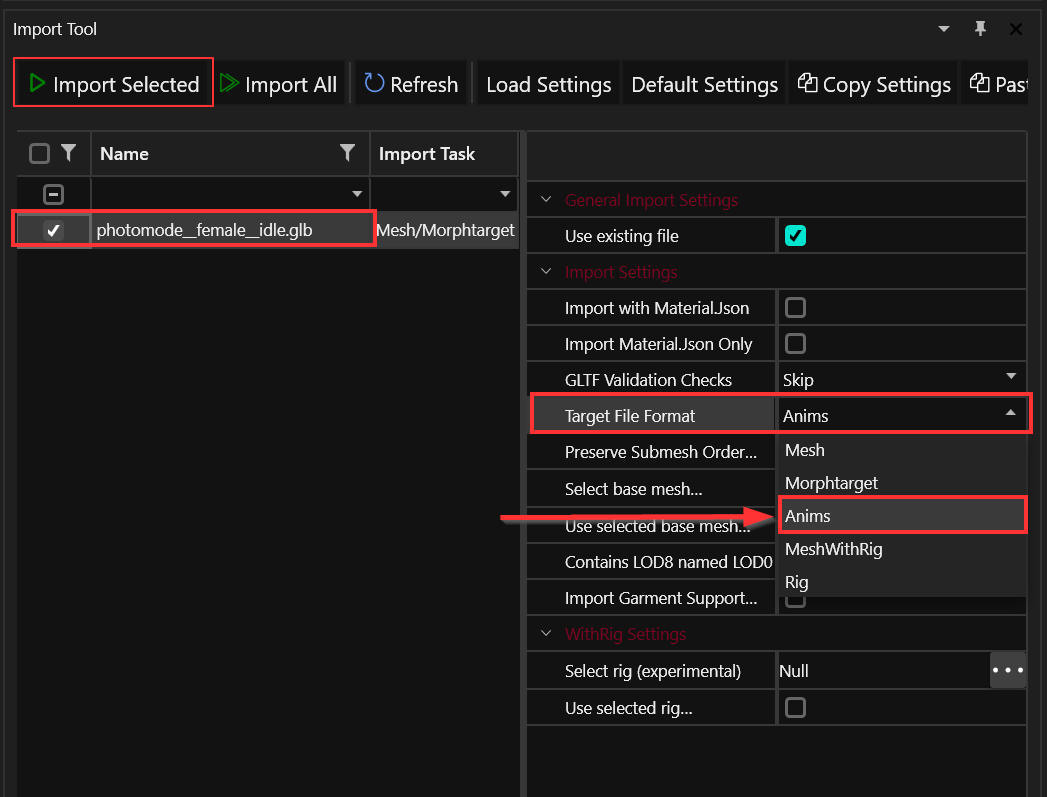Collapse the General Import Settings section
Viewport: 1047px width, 797px height.
tap(546, 200)
